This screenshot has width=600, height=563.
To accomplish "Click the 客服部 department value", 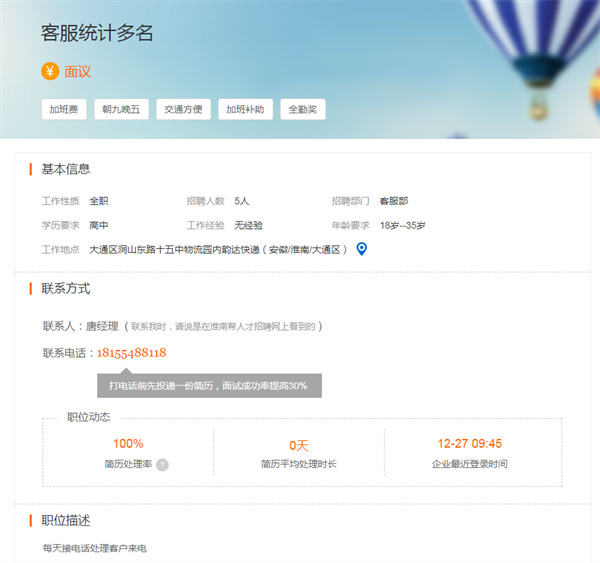I will click(394, 201).
